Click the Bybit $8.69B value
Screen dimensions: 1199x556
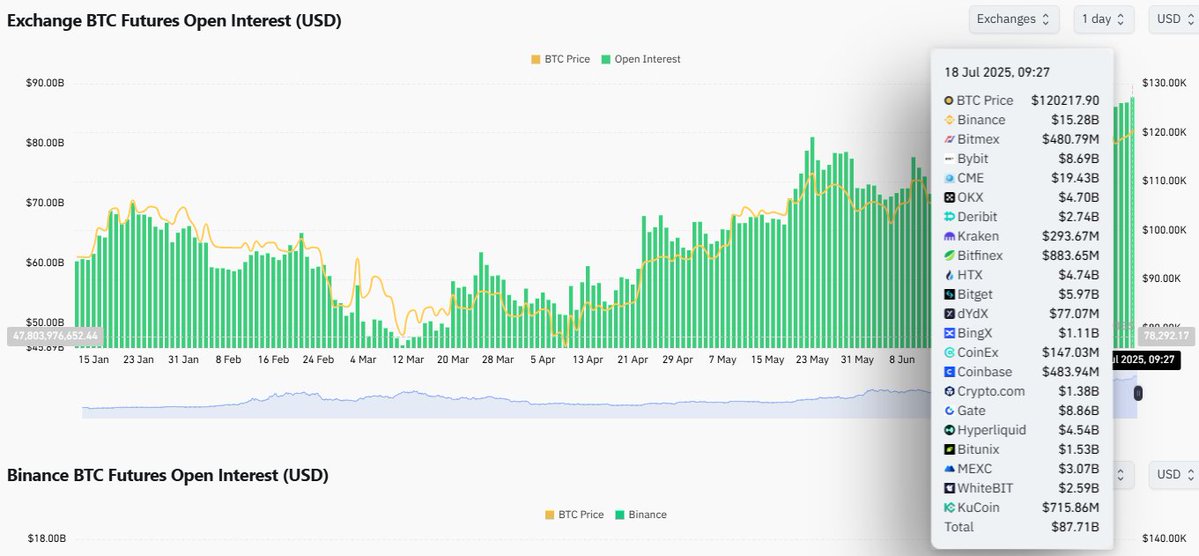pos(1078,158)
